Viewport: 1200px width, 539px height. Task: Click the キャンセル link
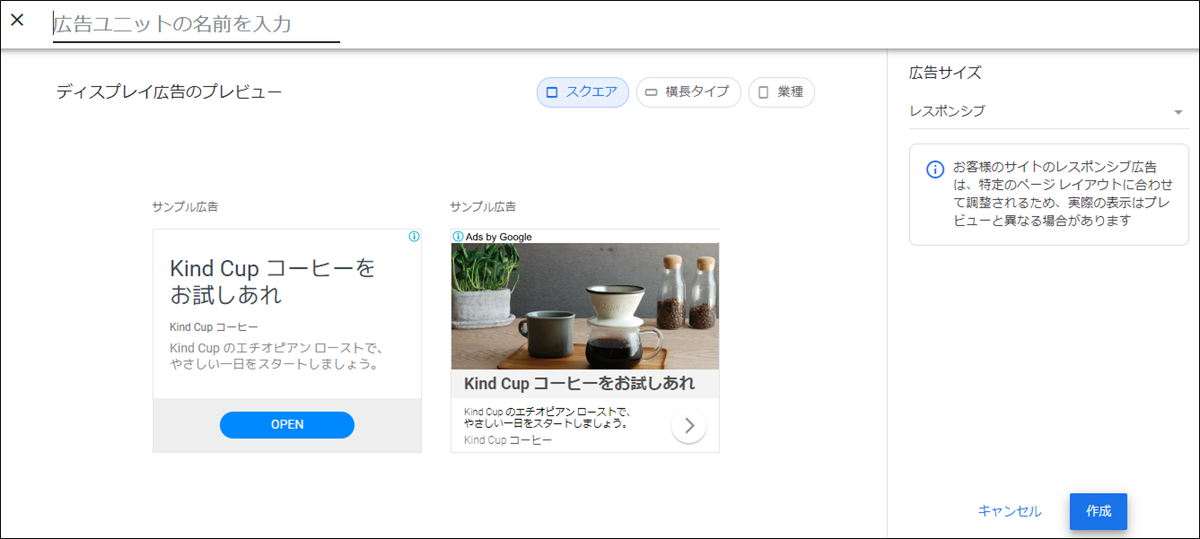(1009, 511)
